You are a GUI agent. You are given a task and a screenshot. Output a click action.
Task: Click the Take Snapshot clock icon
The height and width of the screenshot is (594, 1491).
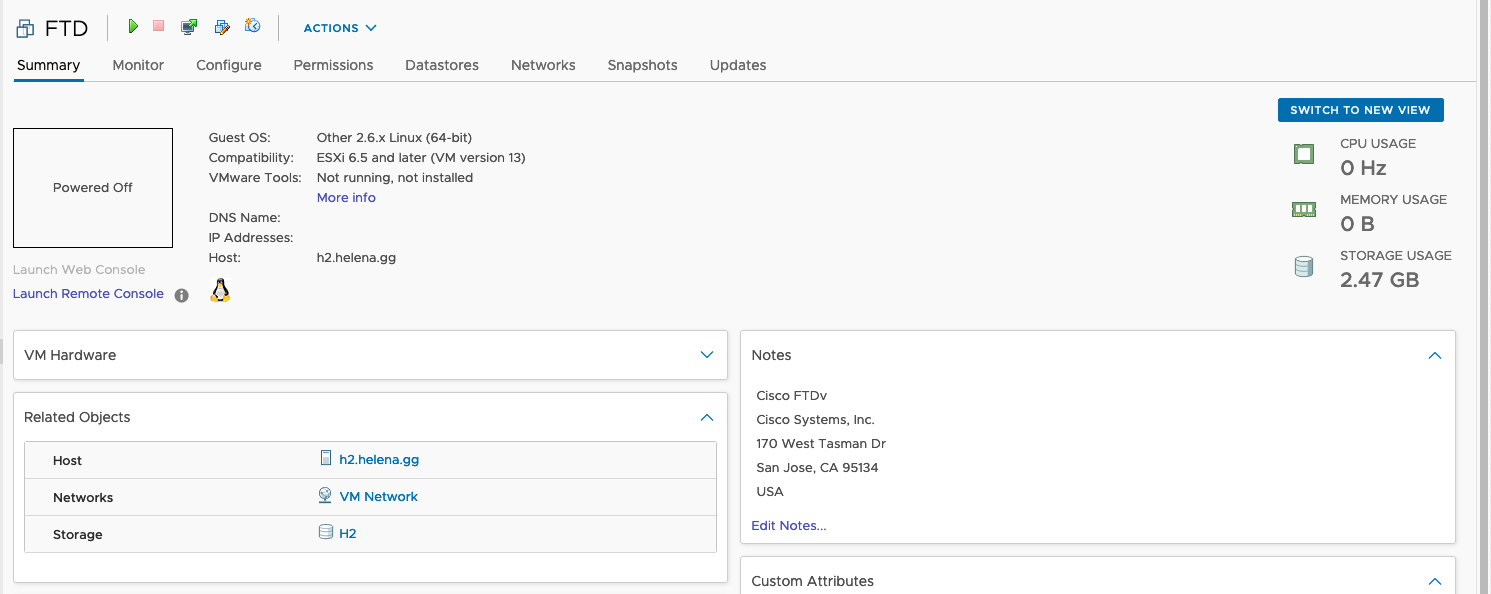click(x=253, y=26)
